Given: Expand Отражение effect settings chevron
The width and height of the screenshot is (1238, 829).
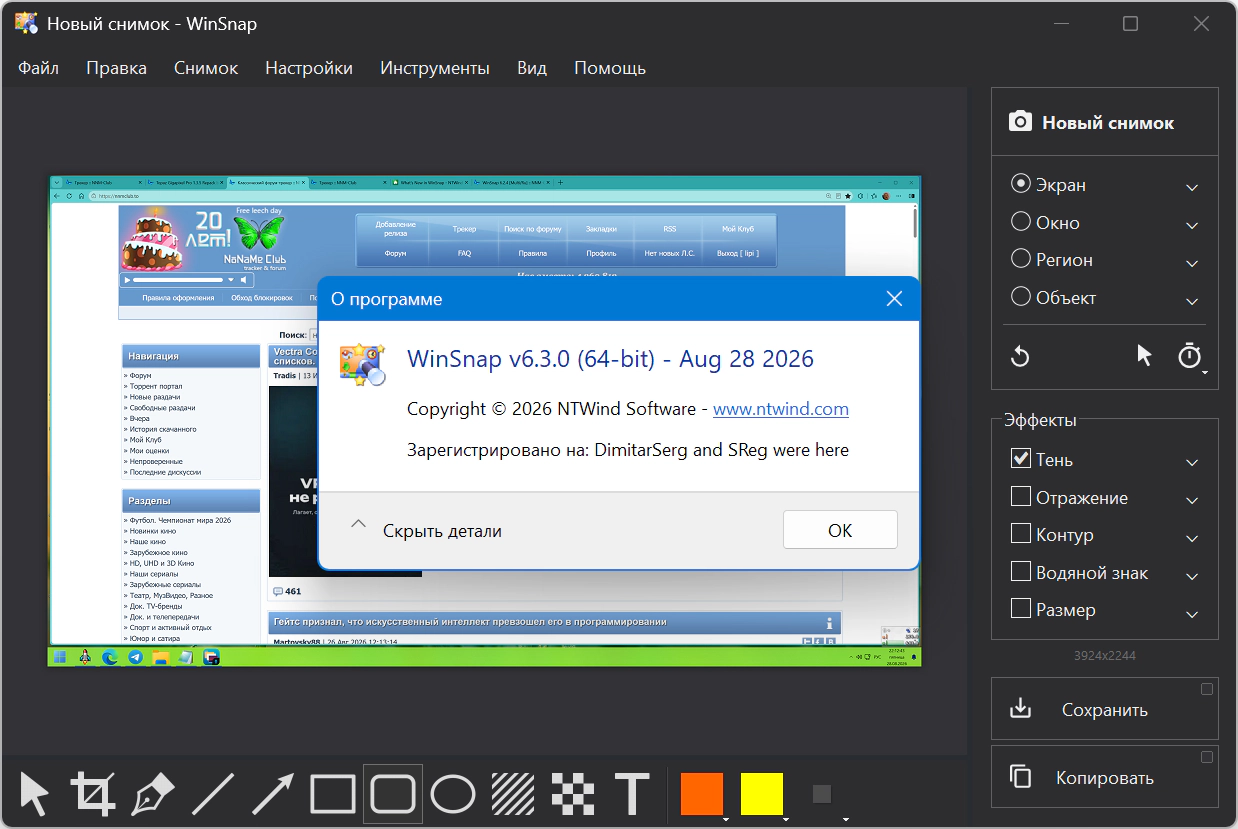Looking at the screenshot, I should (1192, 500).
